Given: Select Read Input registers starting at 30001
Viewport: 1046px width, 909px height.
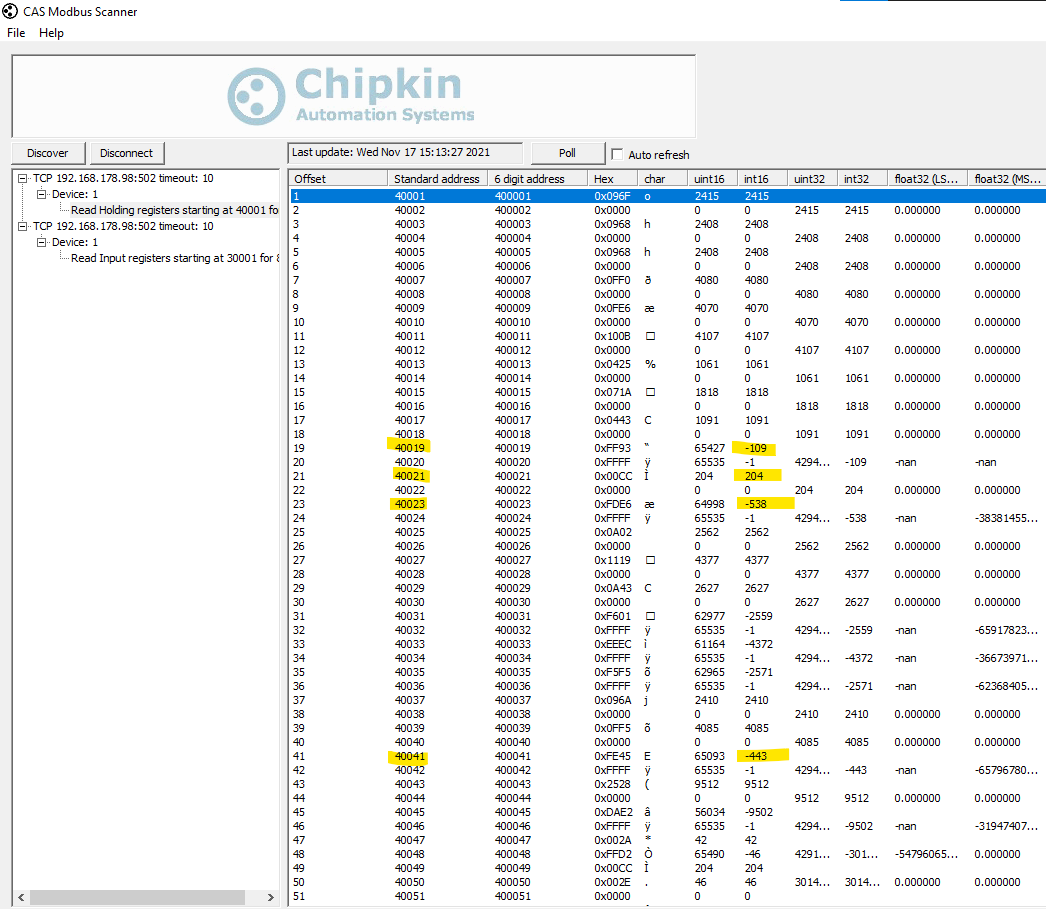Looking at the screenshot, I should (x=175, y=258).
